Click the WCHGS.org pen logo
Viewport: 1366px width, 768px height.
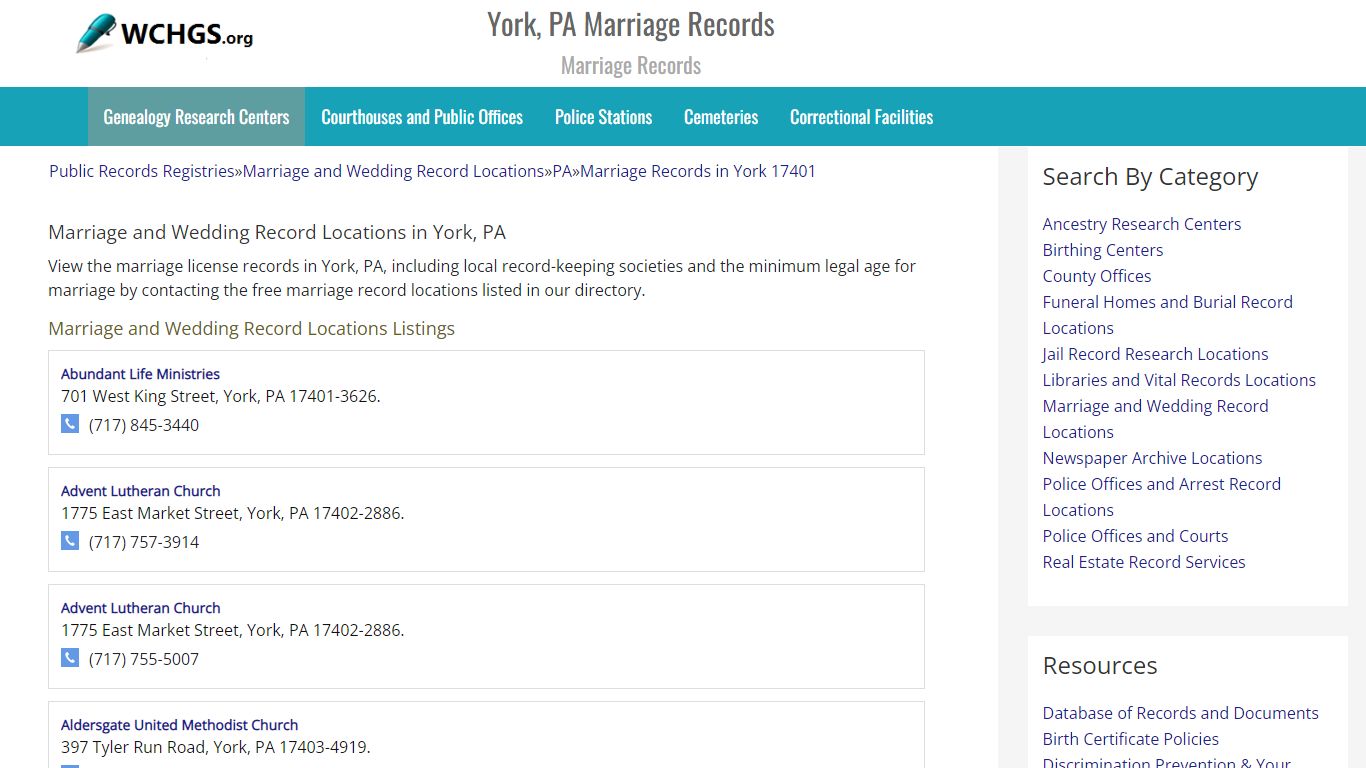pos(165,34)
